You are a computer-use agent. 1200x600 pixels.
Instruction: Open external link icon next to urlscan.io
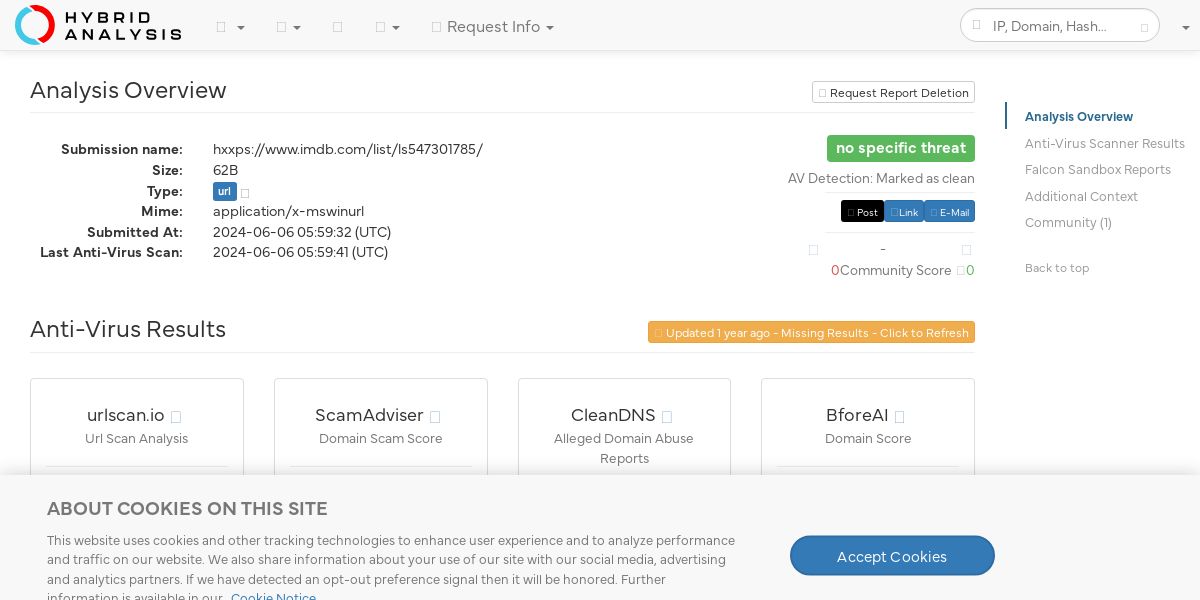click(x=176, y=417)
